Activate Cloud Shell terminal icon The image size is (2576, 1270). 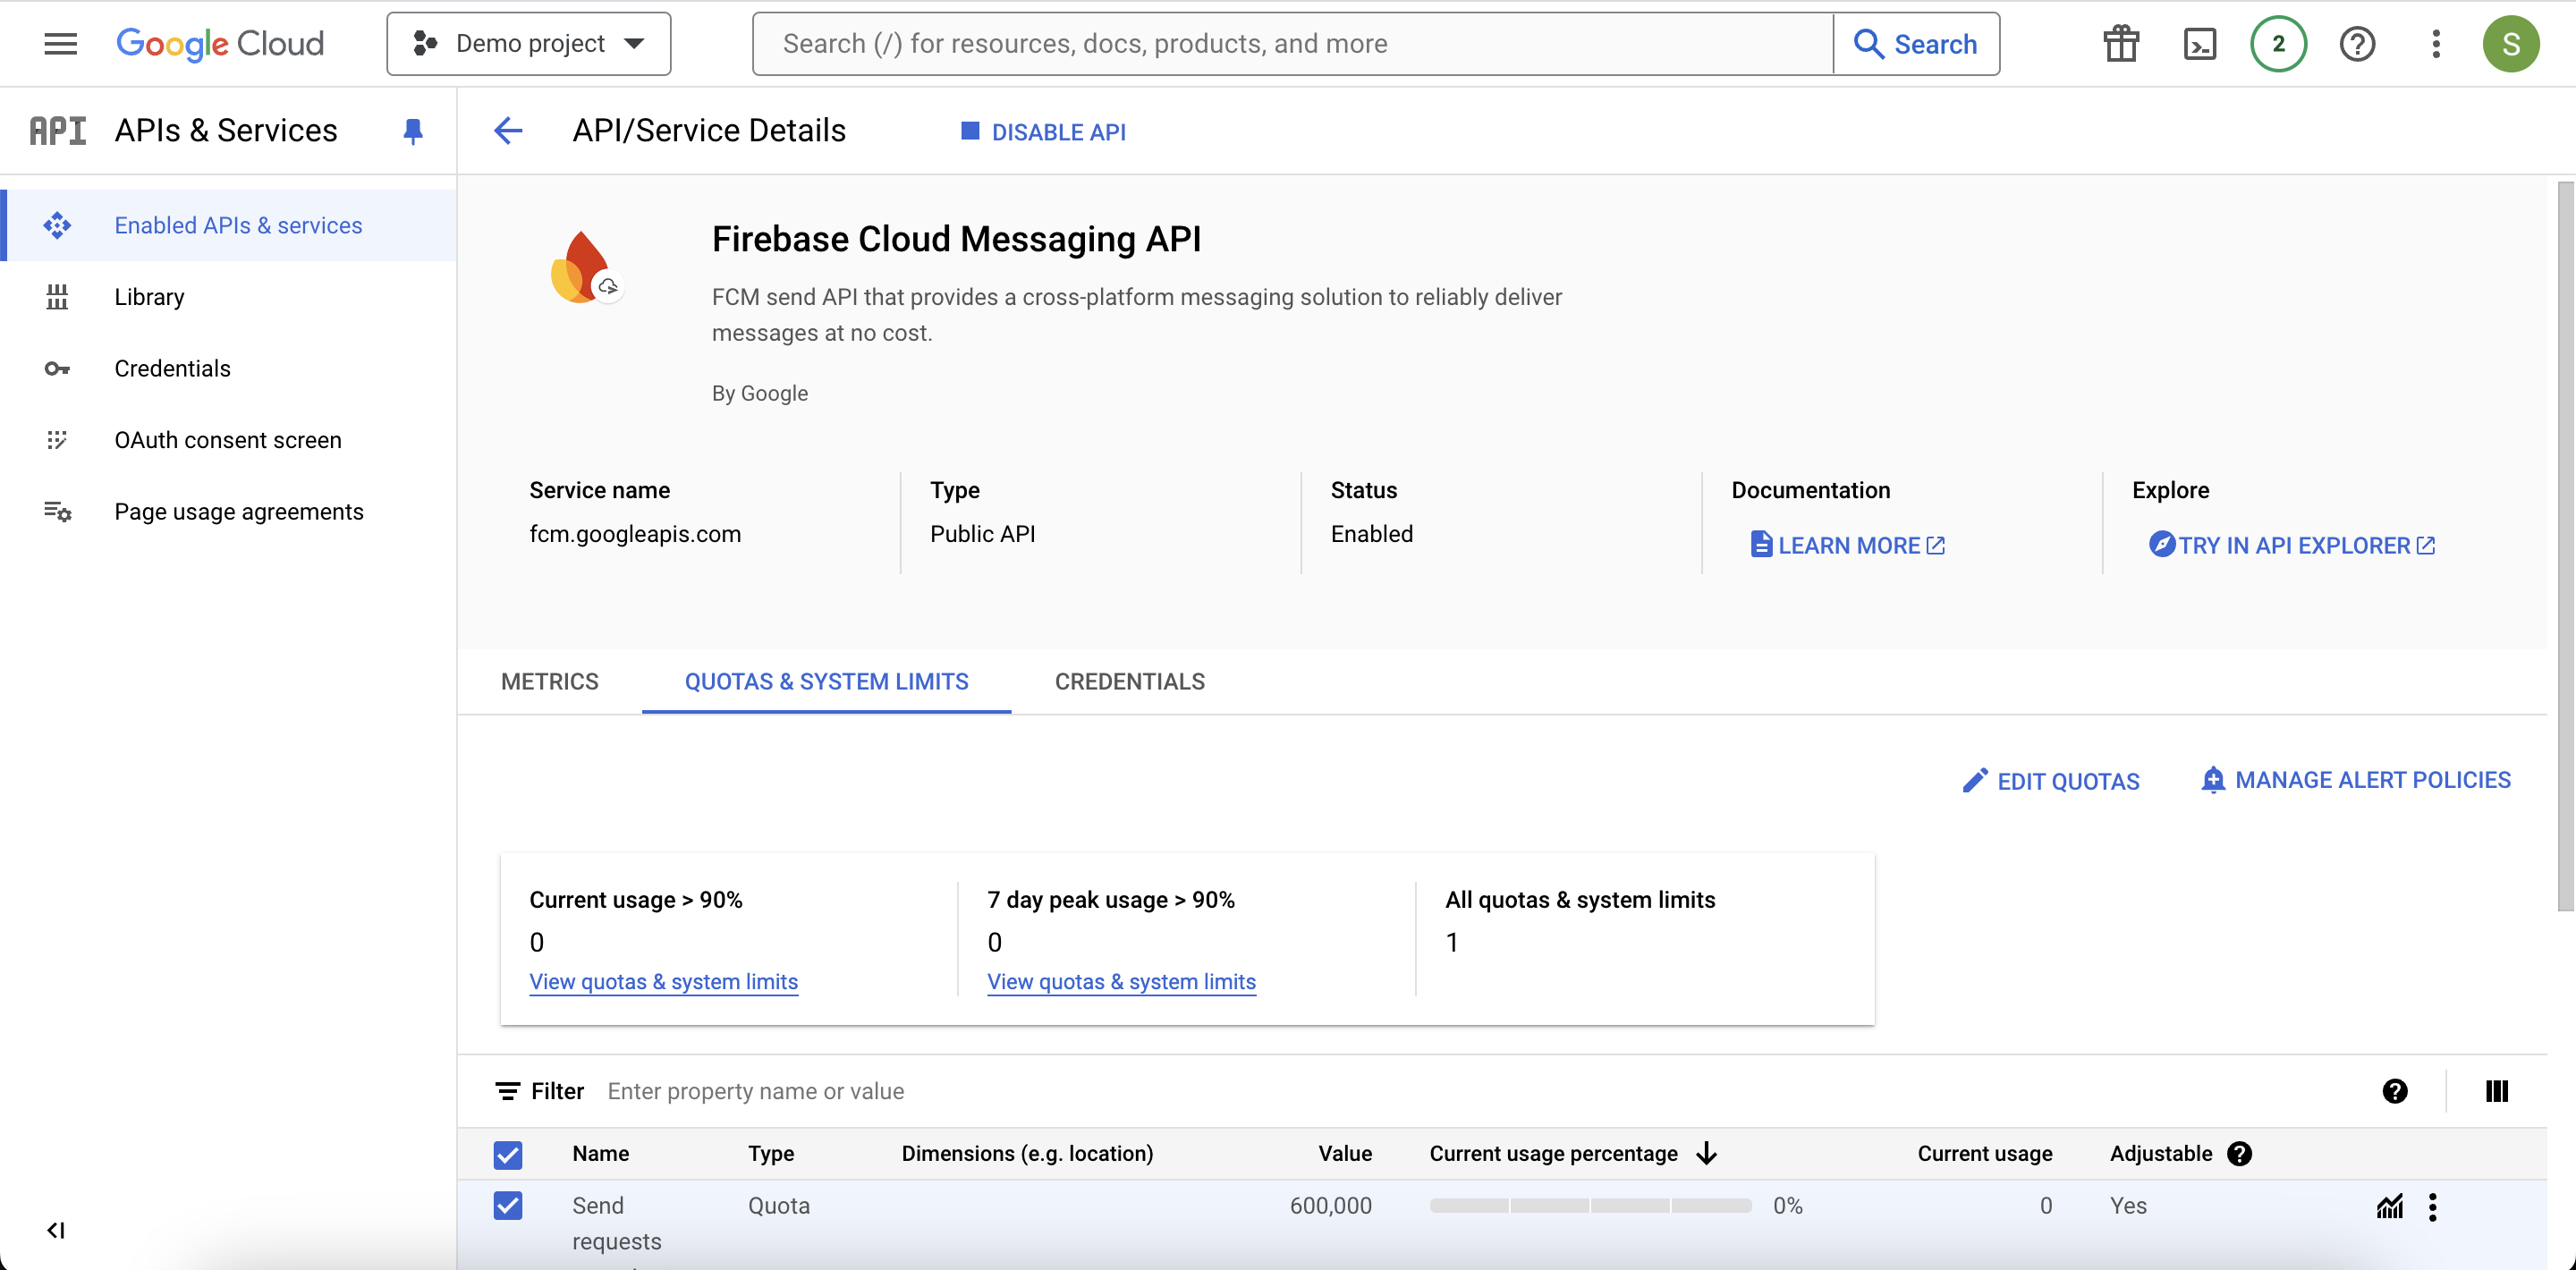2199,43
